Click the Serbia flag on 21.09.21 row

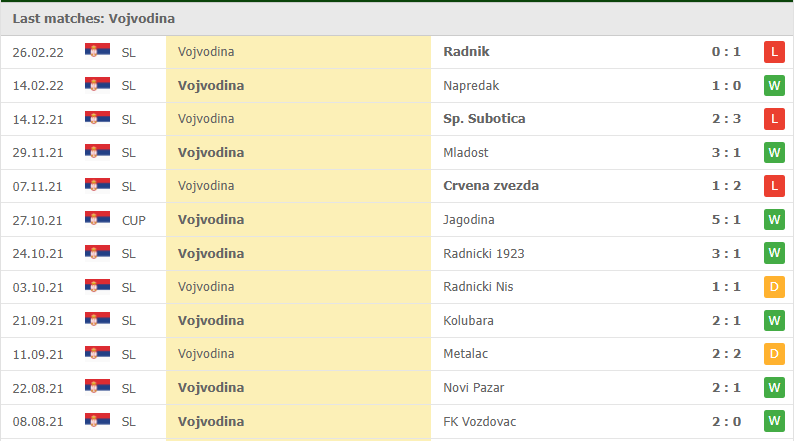pos(97,319)
